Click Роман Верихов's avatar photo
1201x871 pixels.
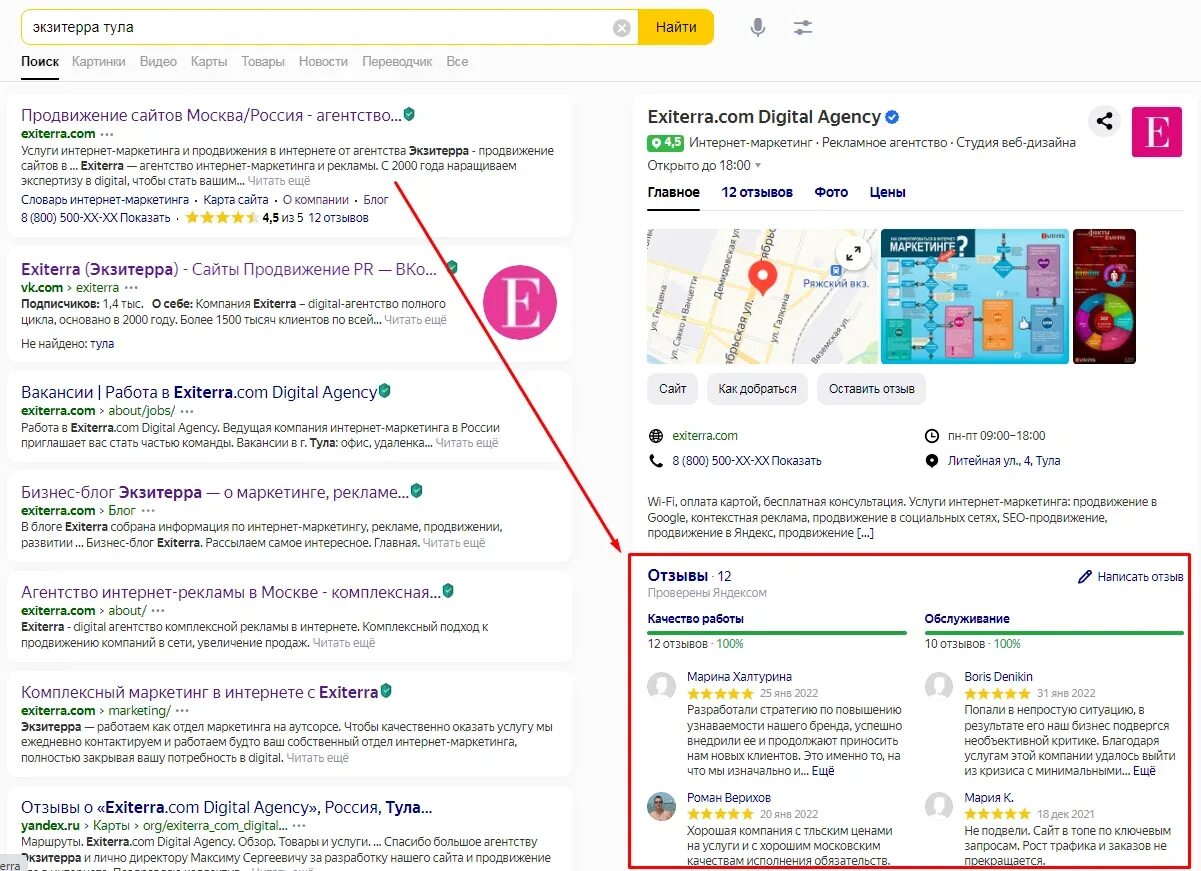click(x=661, y=806)
